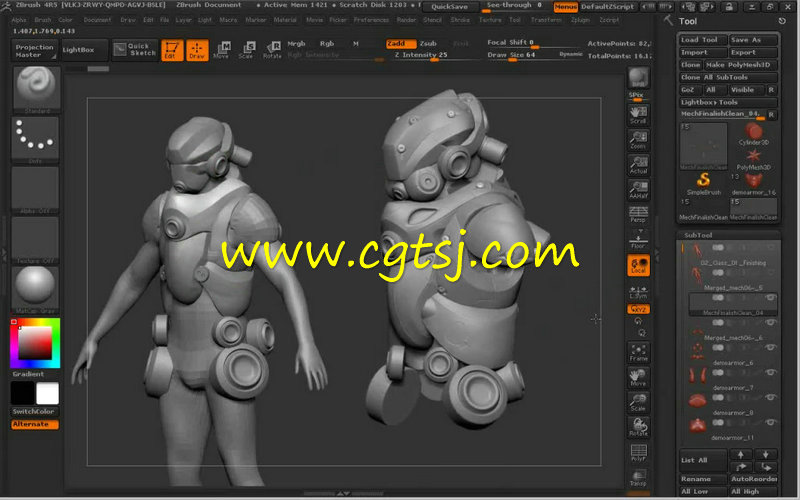
Task: Open Projection Master
Action: 34,50
